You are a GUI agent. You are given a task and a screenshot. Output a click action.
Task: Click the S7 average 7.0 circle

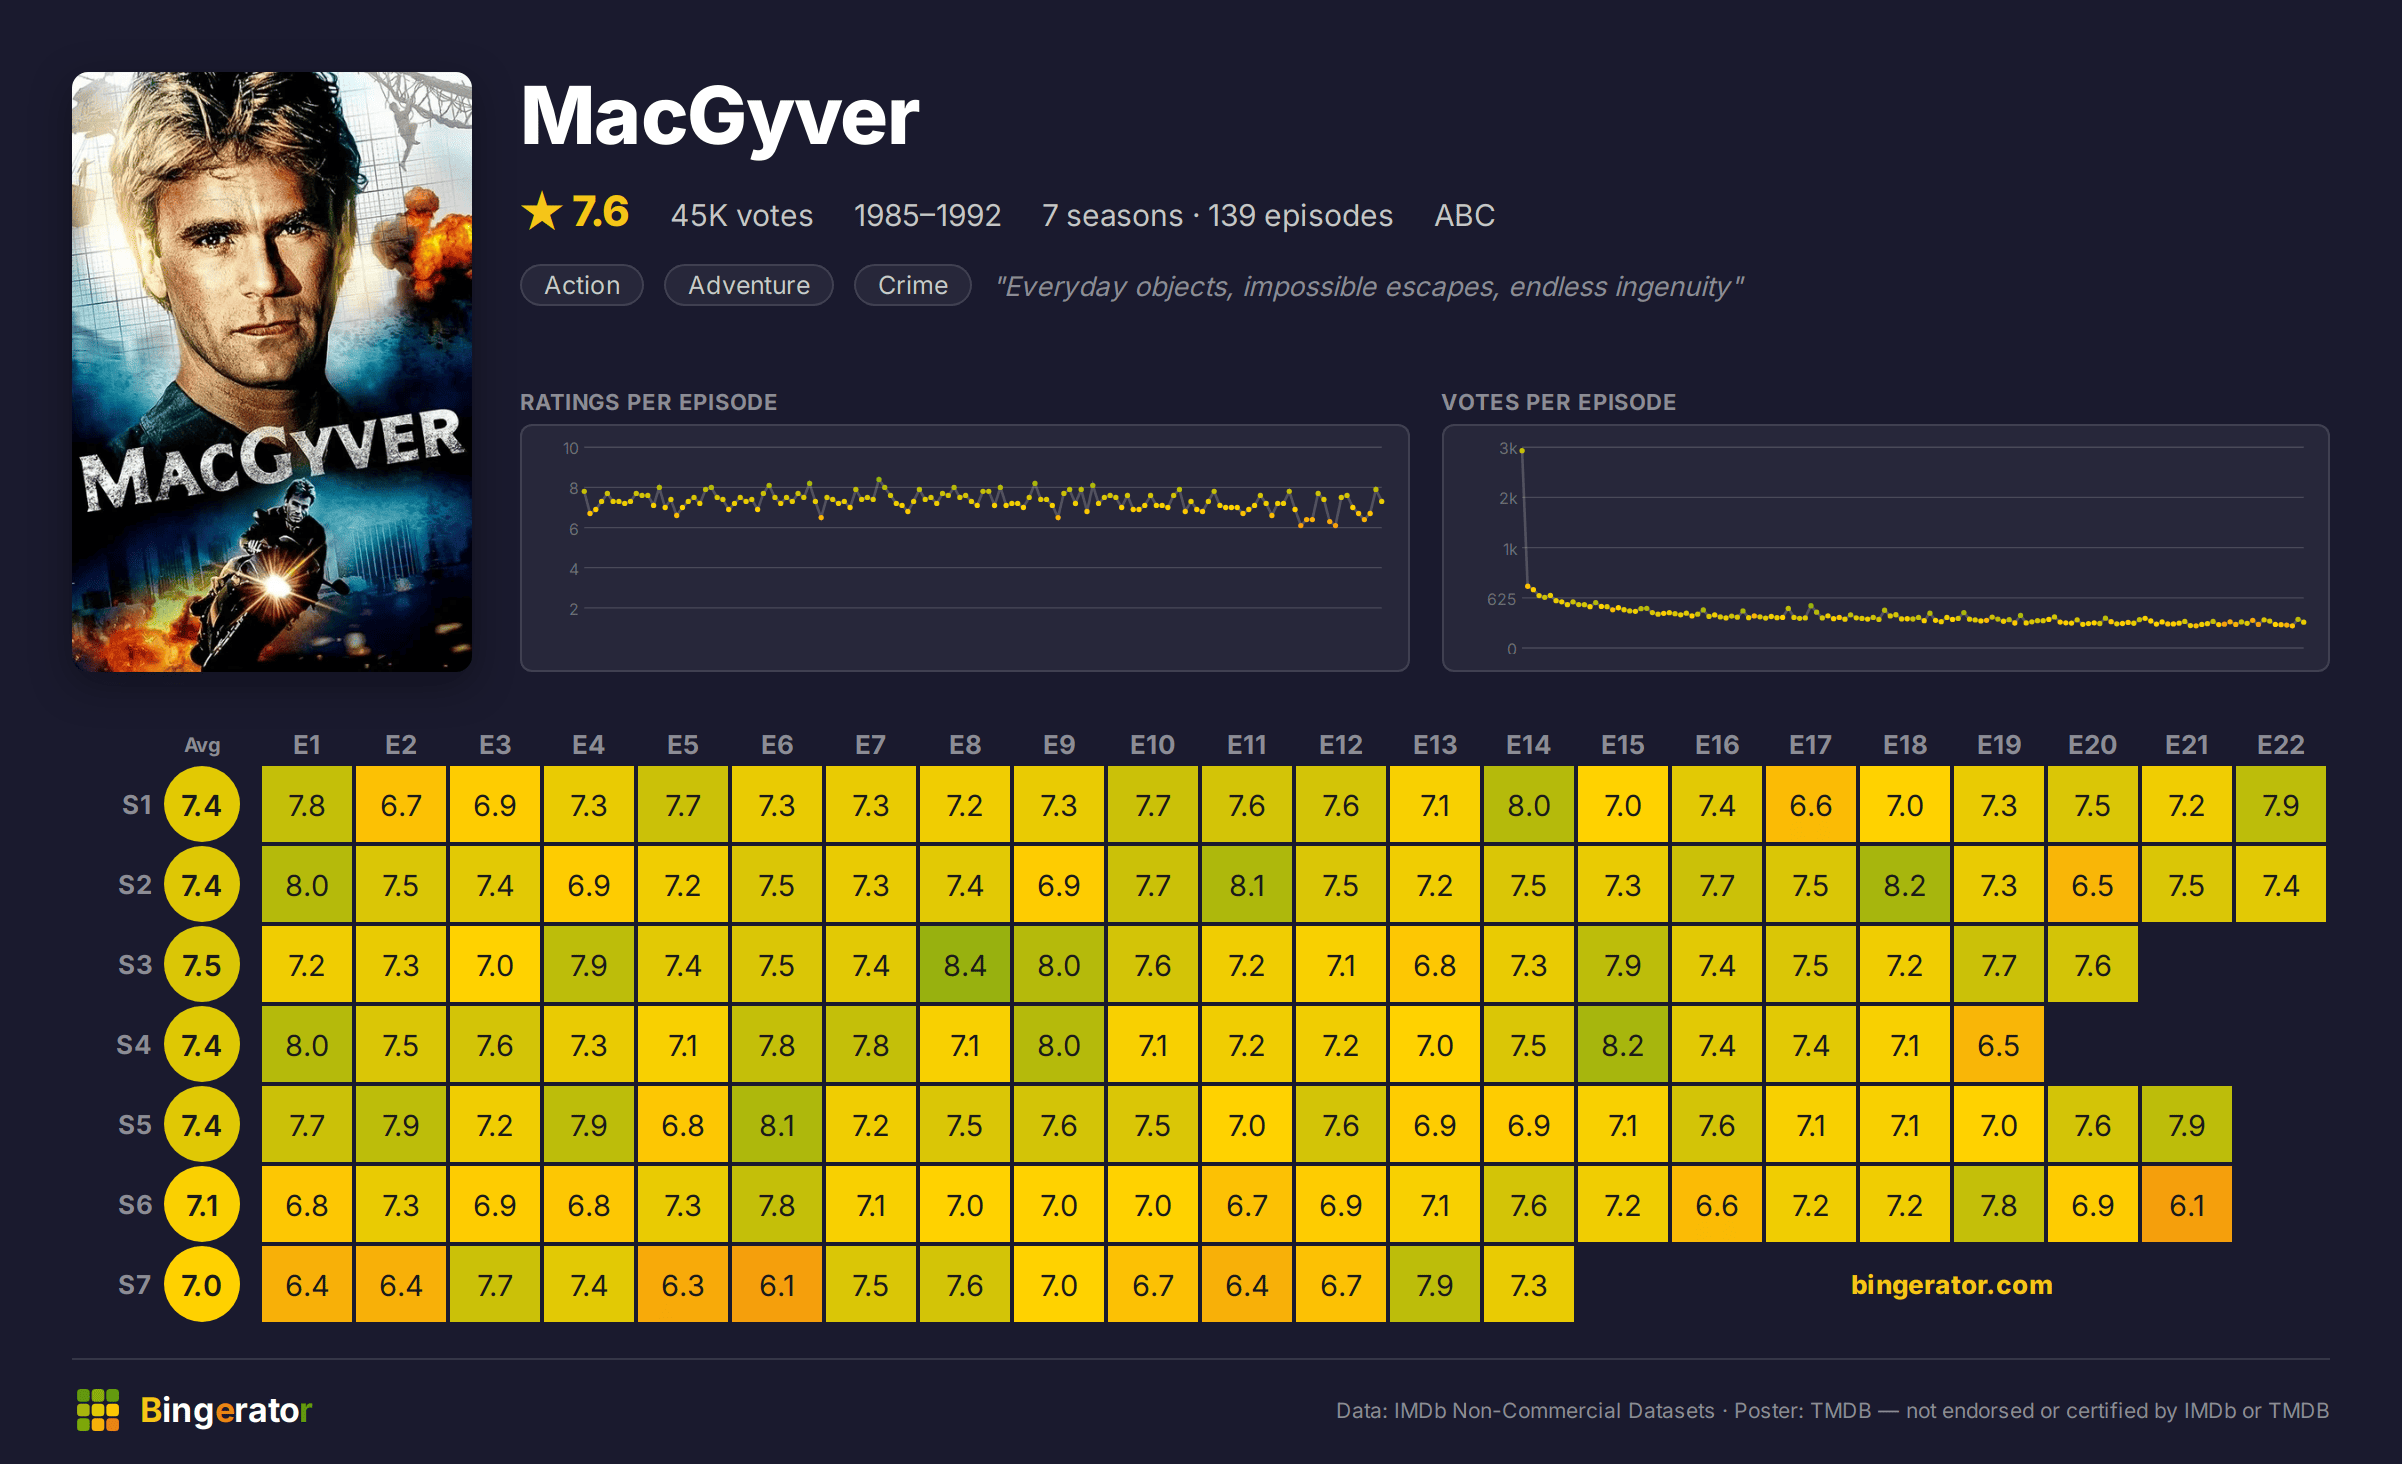pos(202,1285)
